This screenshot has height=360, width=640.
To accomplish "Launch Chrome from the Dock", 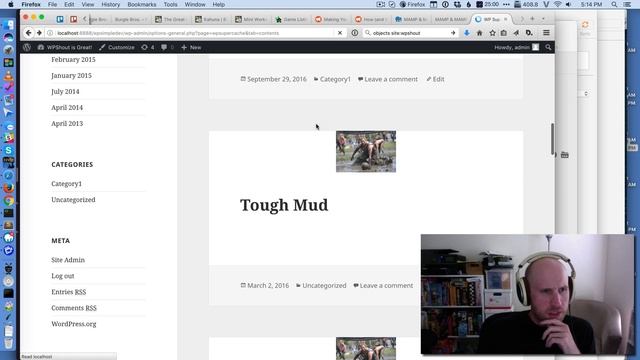I will click(8, 200).
